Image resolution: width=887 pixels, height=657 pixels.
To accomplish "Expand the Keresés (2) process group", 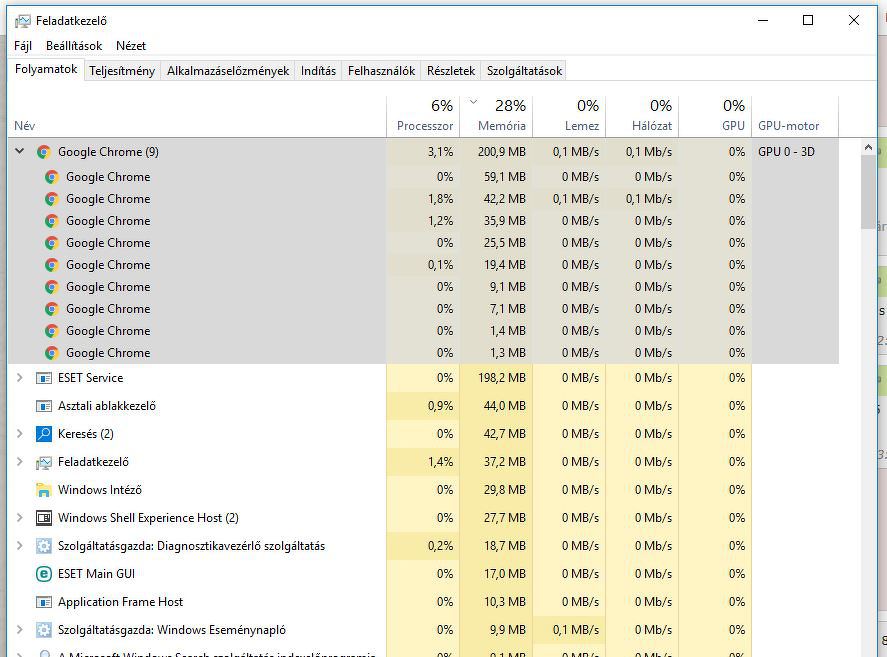I will [x=19, y=434].
